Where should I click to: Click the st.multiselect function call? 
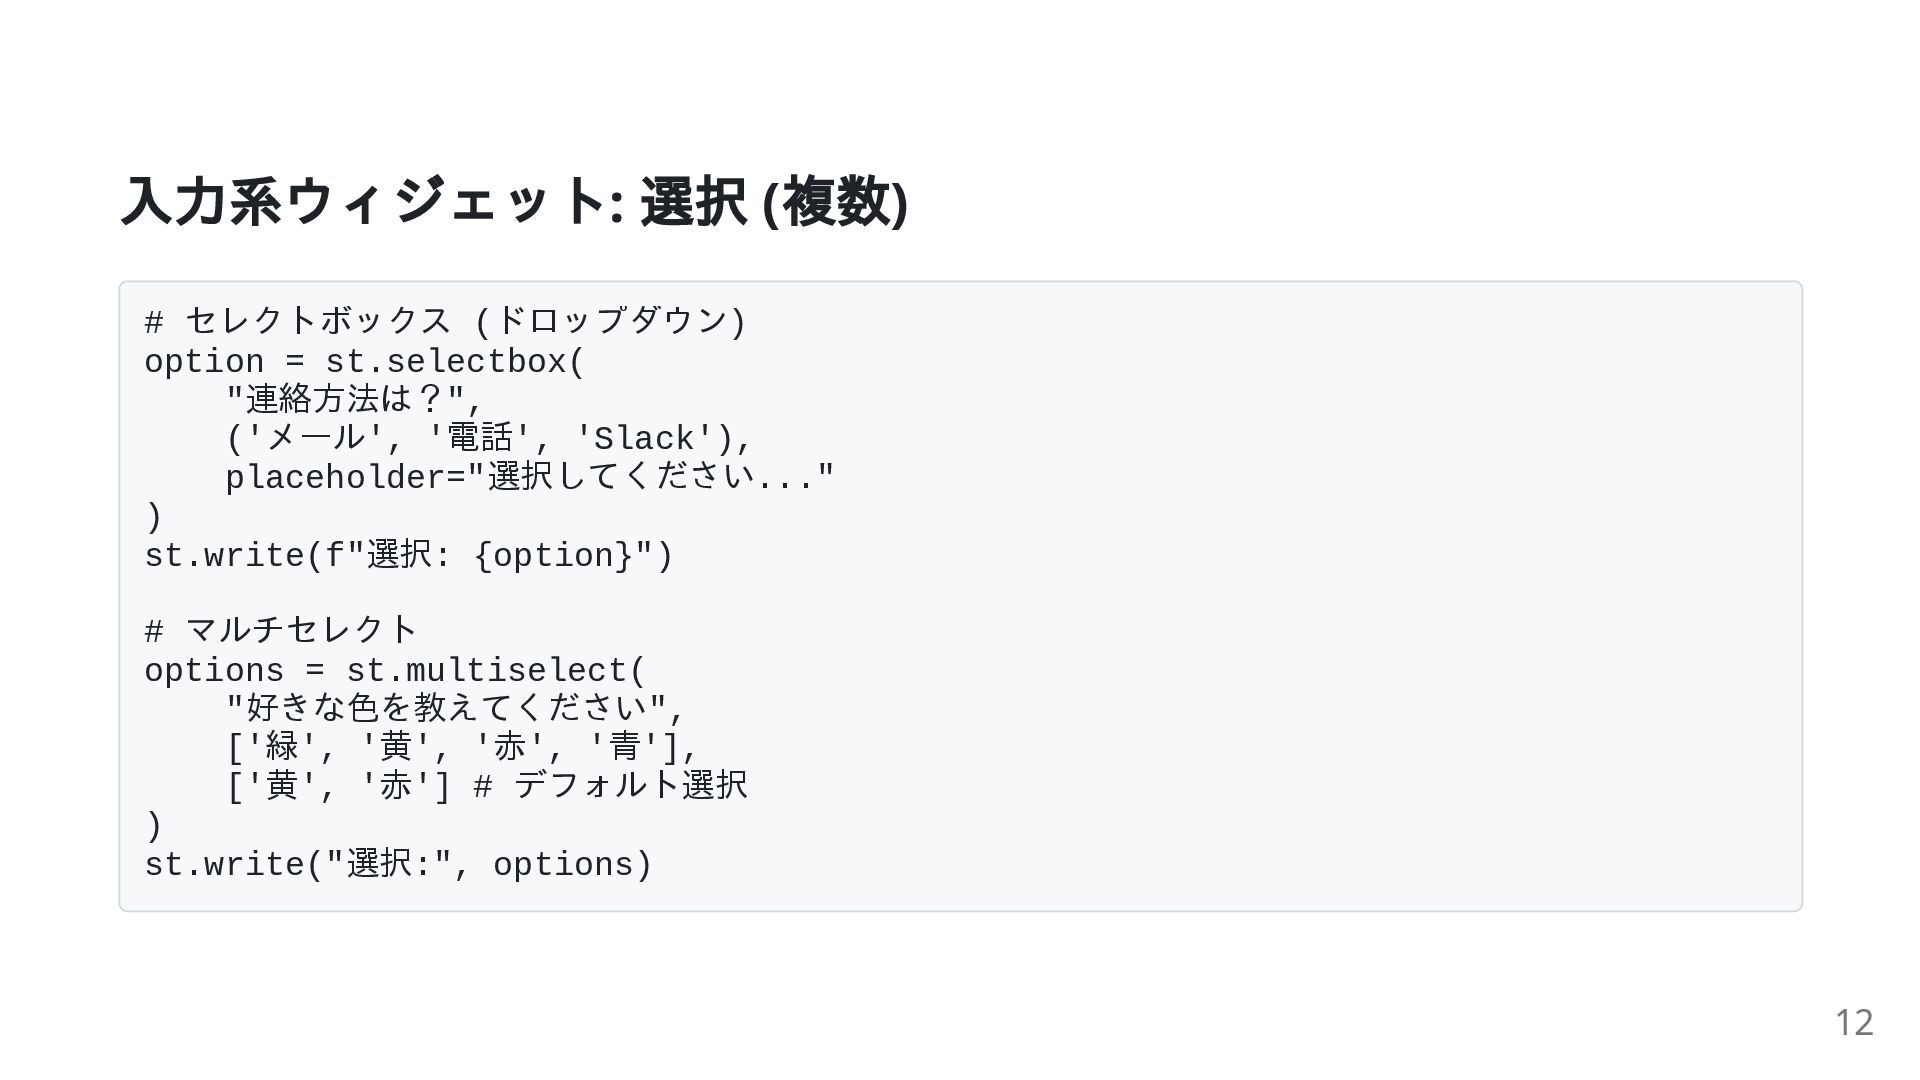pyautogui.click(x=496, y=671)
